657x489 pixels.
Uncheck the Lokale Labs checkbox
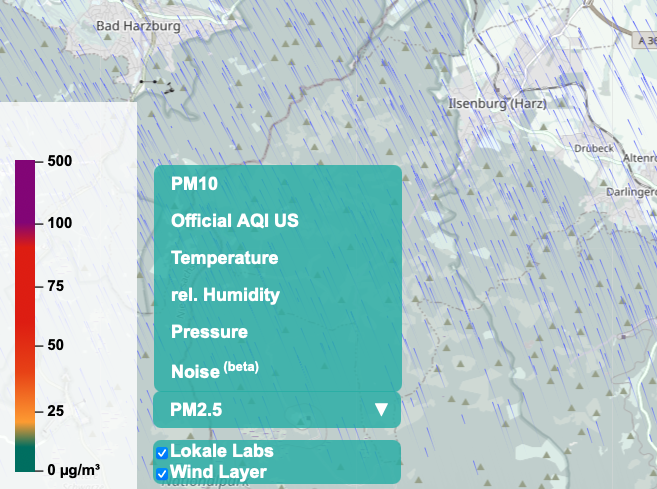coord(162,453)
